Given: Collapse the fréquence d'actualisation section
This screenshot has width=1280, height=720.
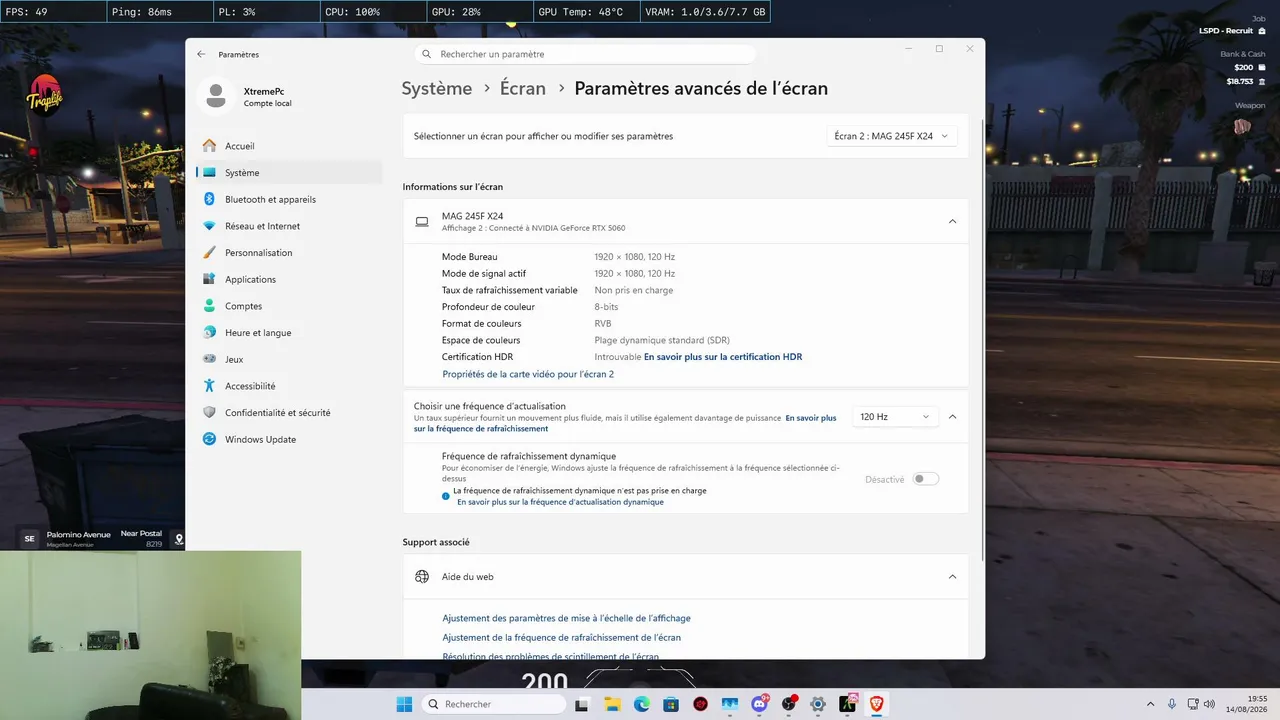Looking at the screenshot, I should 952,417.
